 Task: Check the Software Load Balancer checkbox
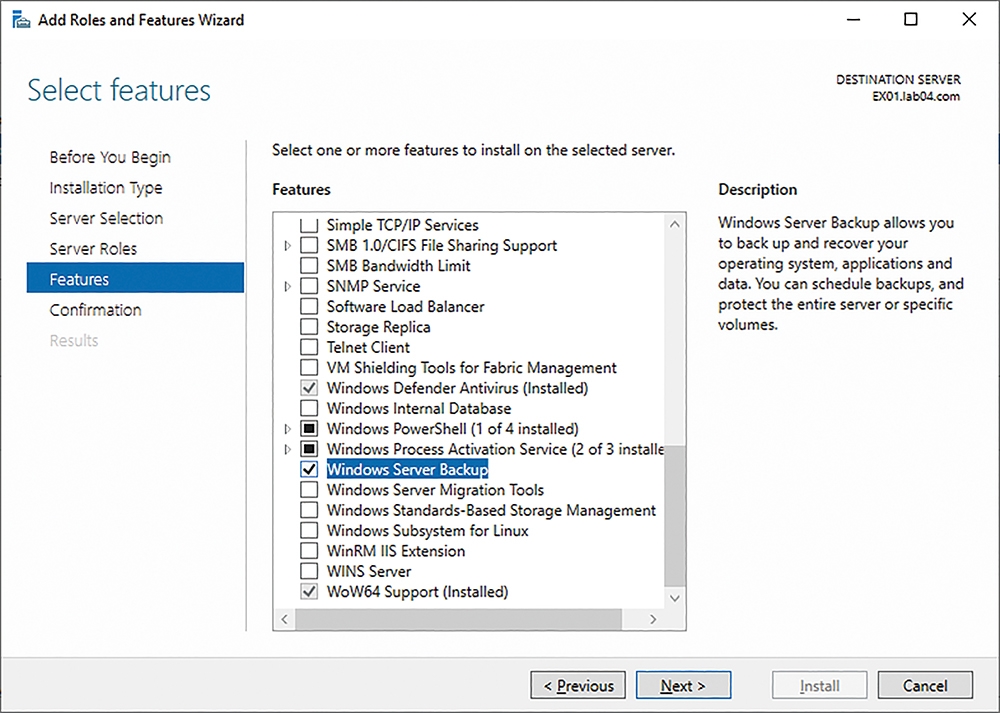309,307
